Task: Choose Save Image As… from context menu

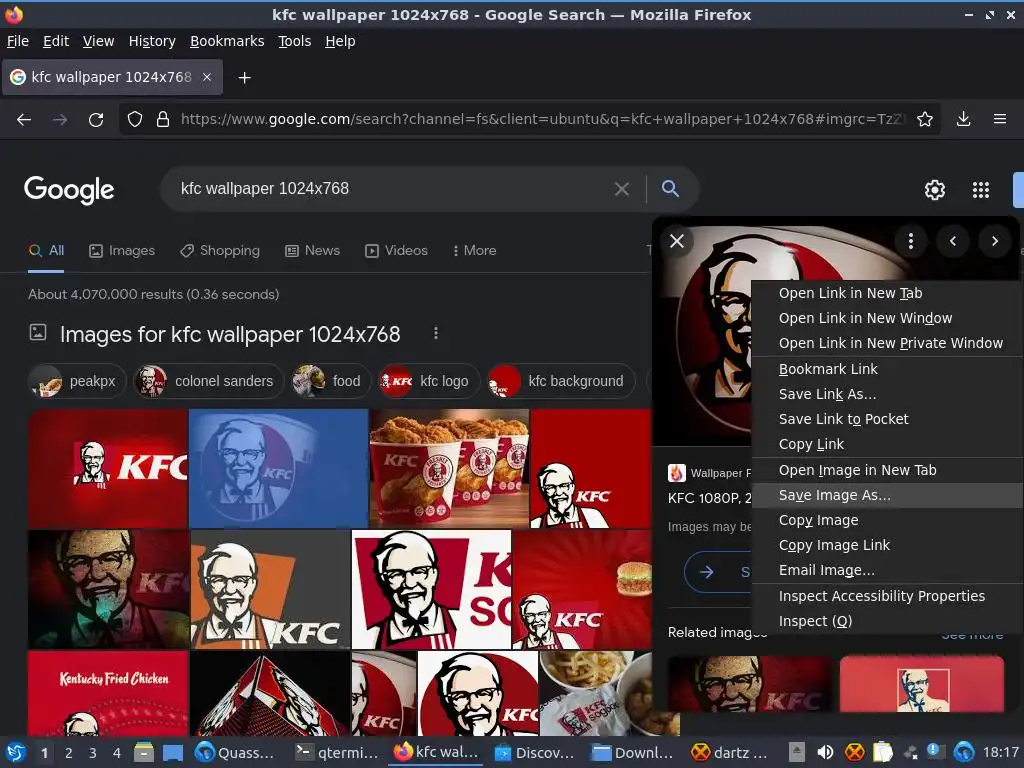Action: 888,495
